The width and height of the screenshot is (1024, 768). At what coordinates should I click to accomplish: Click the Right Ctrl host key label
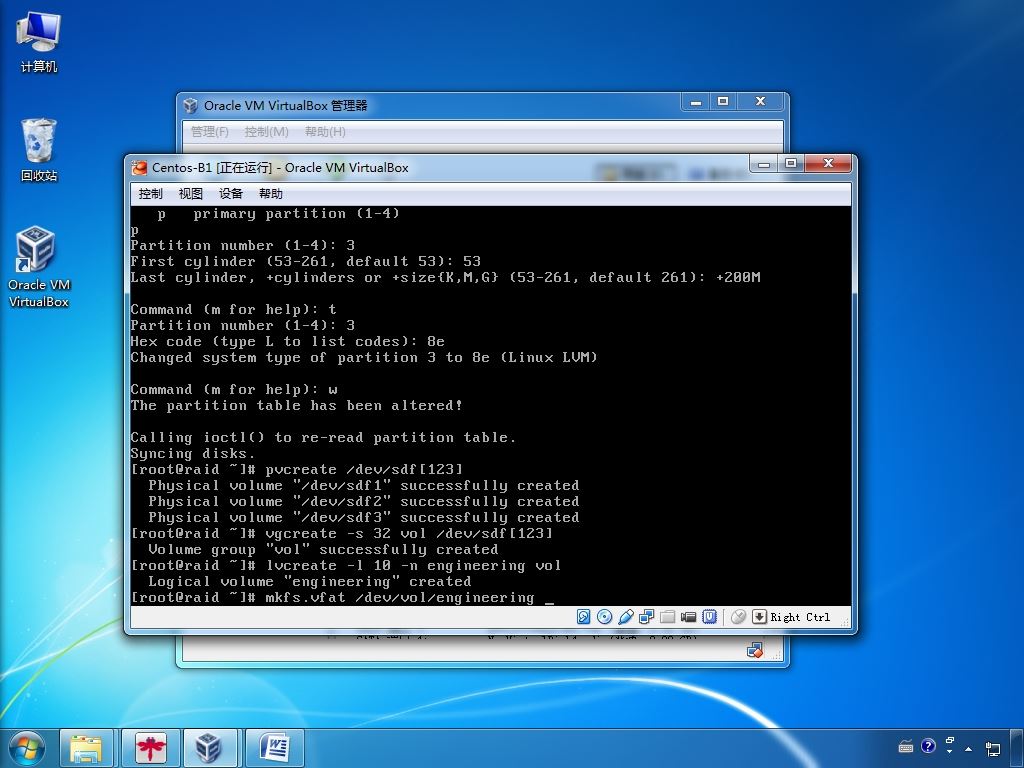click(x=800, y=617)
